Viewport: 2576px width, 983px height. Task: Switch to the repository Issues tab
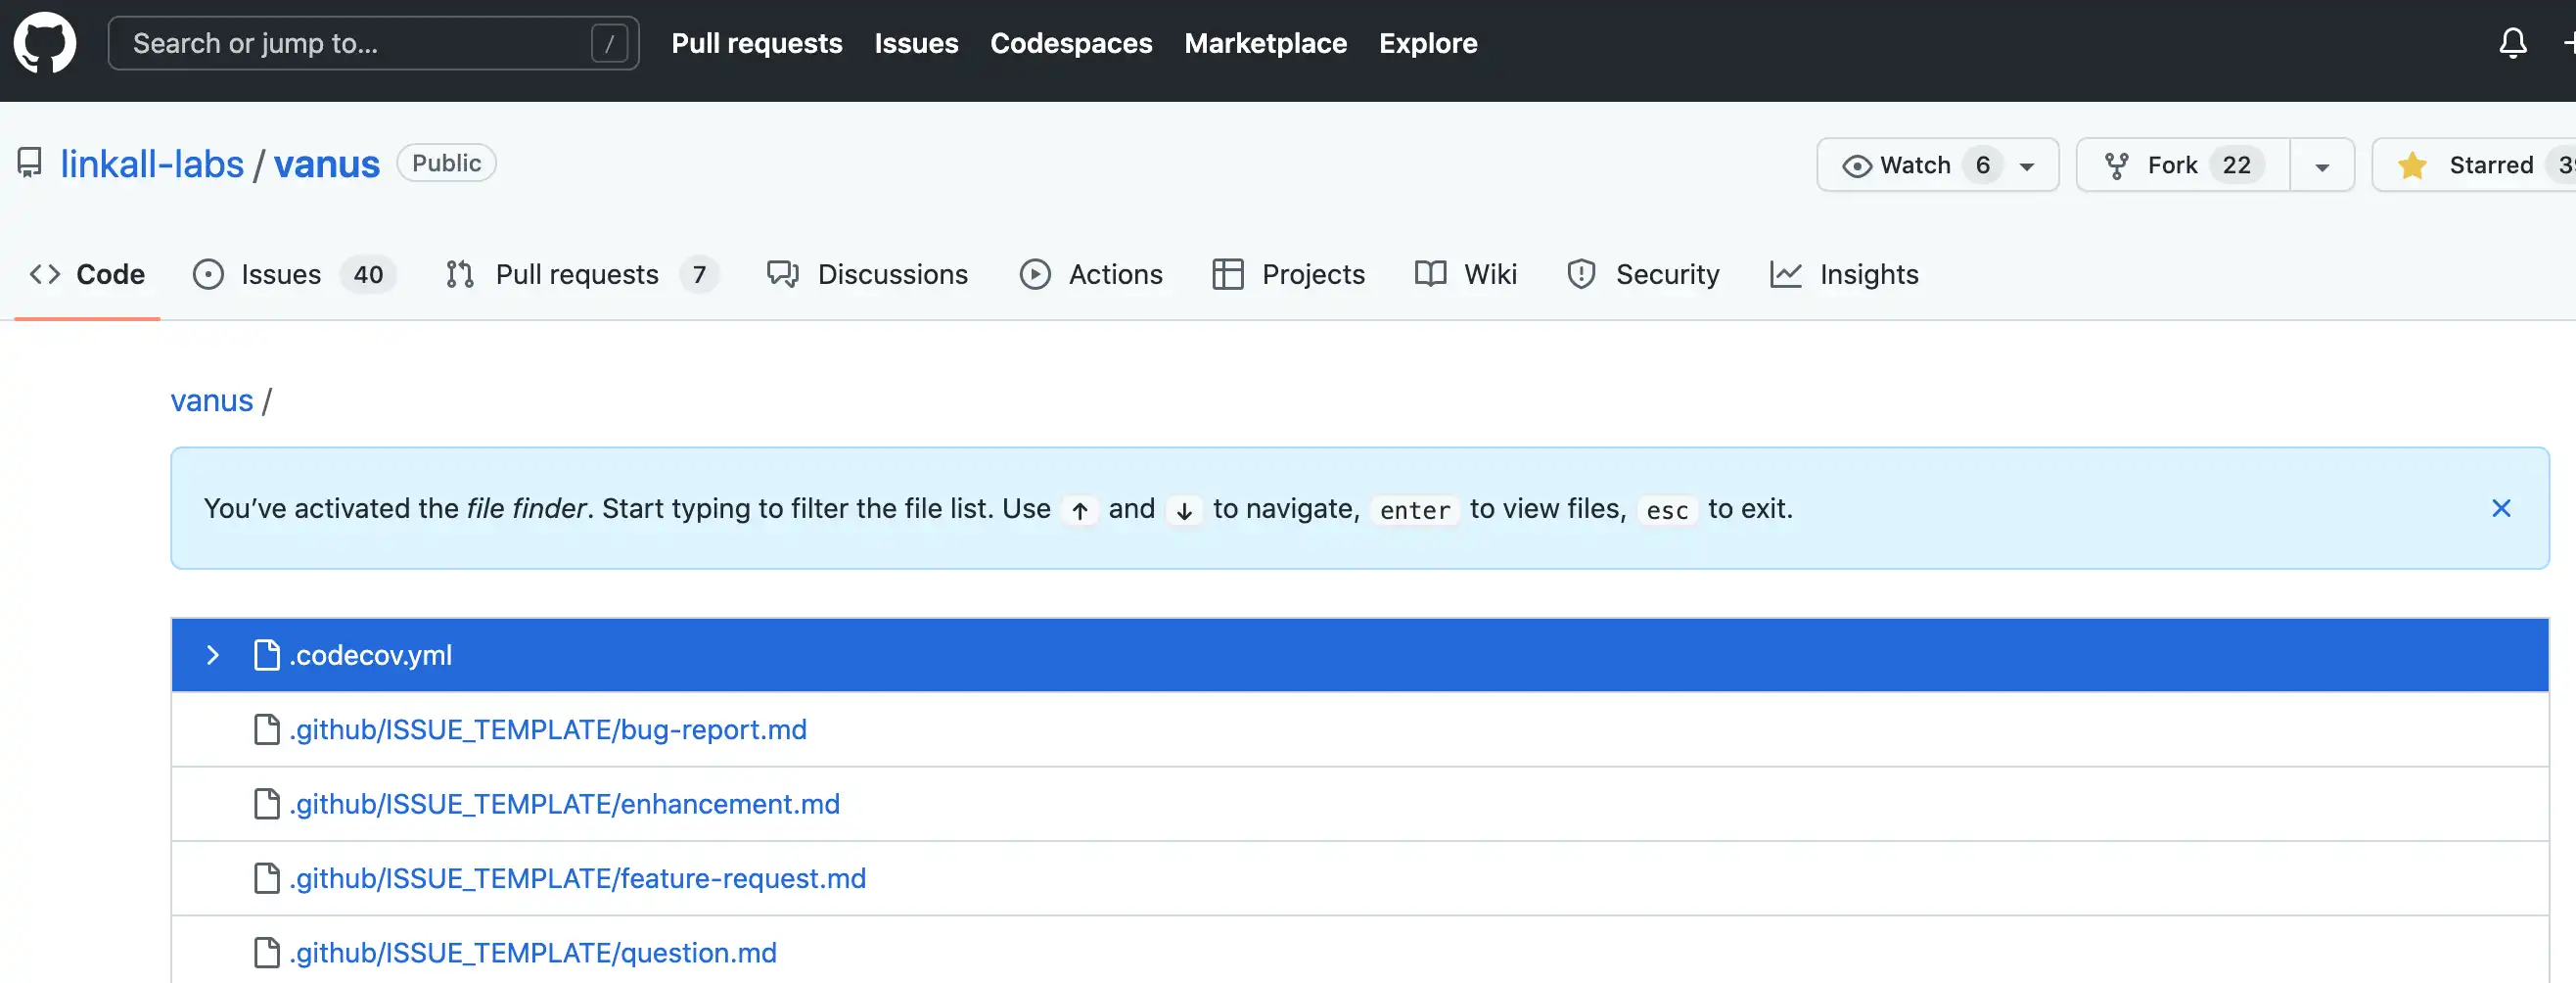294,274
